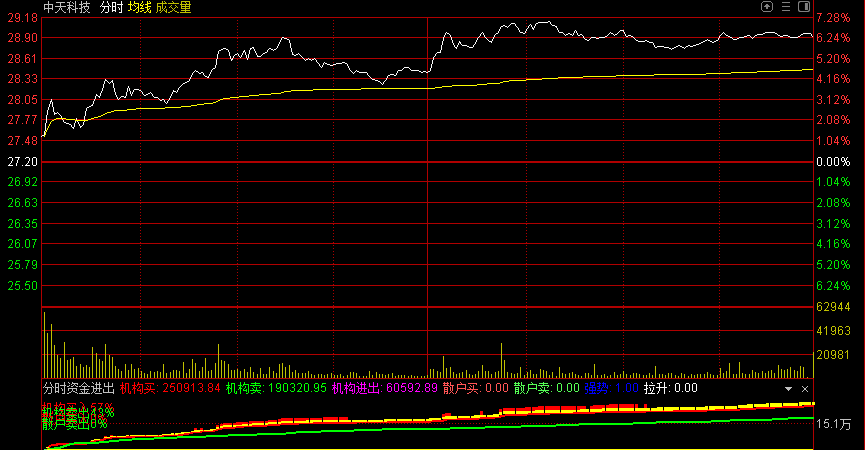This screenshot has height=450, width=865.
Task: Click the 7.28% percentage axis label
Action: point(833,18)
